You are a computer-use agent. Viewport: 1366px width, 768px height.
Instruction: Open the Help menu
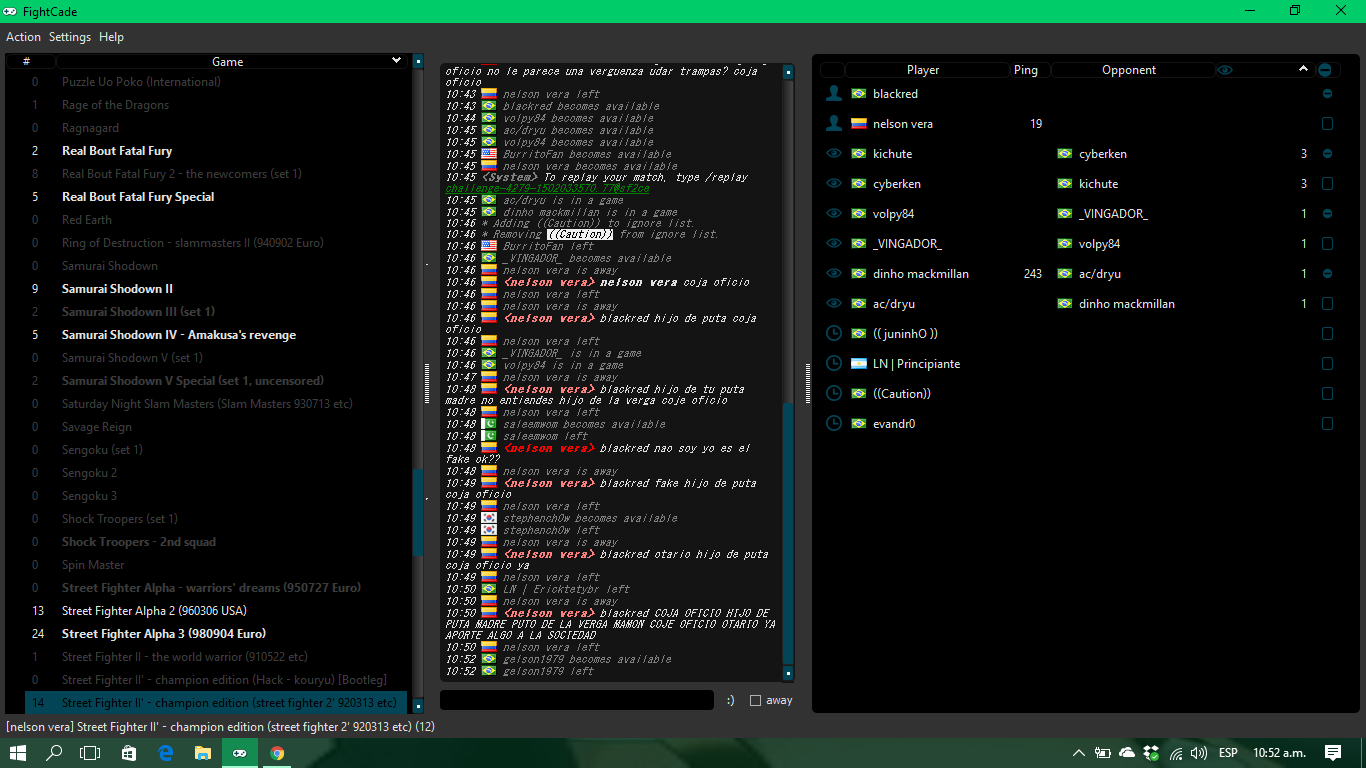(111, 37)
